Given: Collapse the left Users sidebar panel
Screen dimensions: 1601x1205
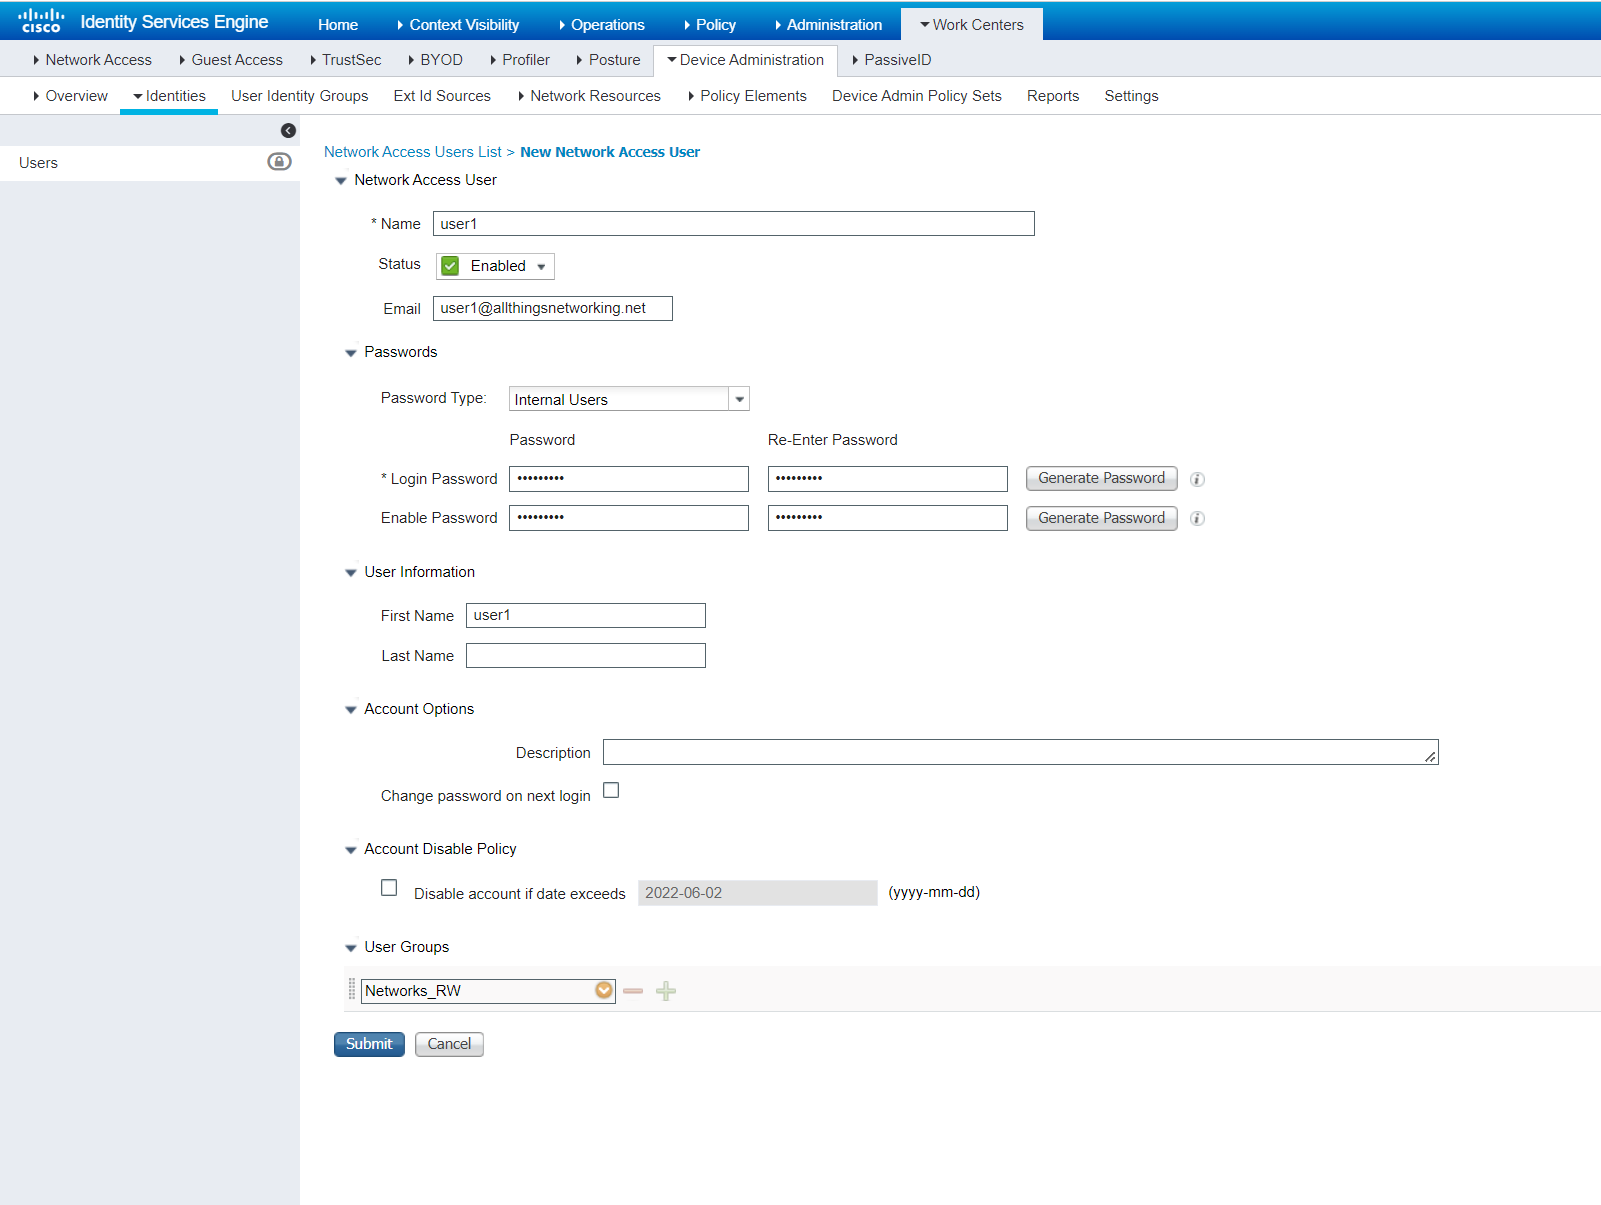Looking at the screenshot, I should pos(288,130).
